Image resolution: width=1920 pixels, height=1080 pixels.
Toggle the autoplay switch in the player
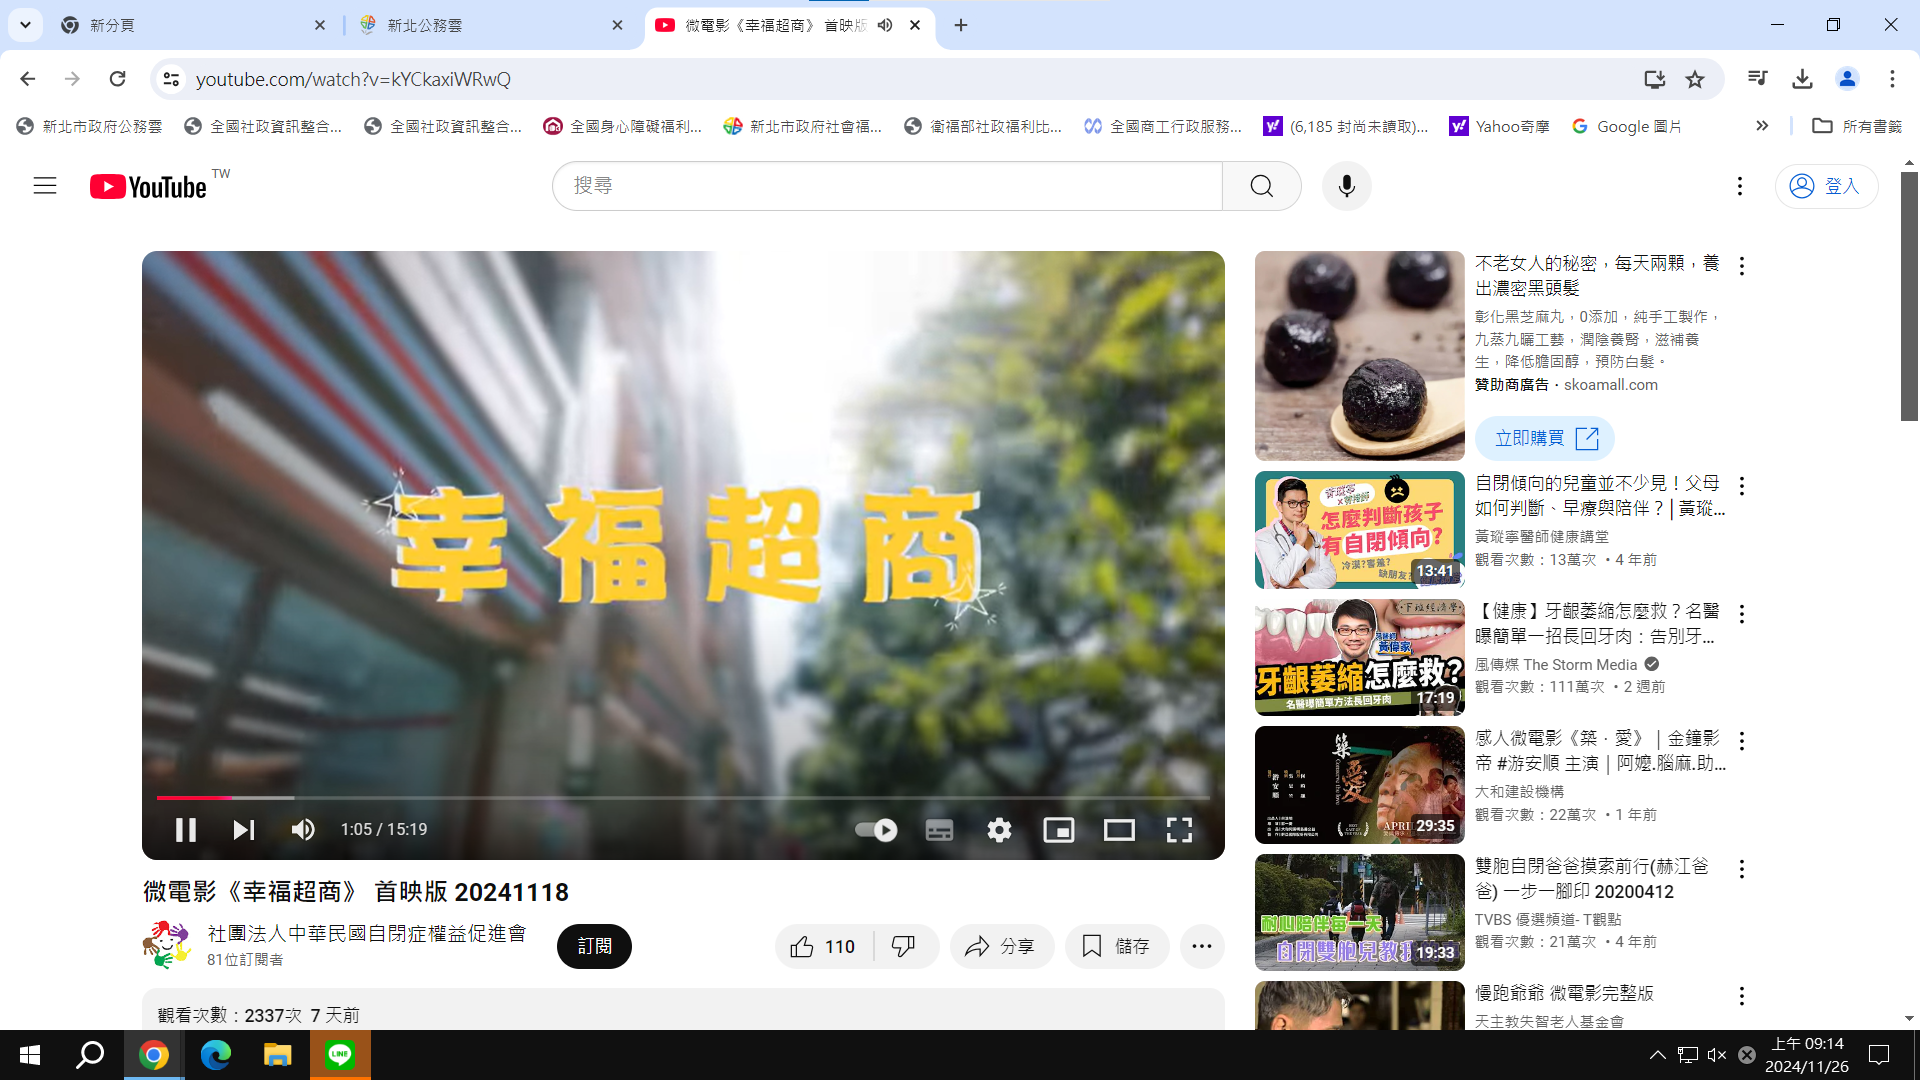click(876, 830)
